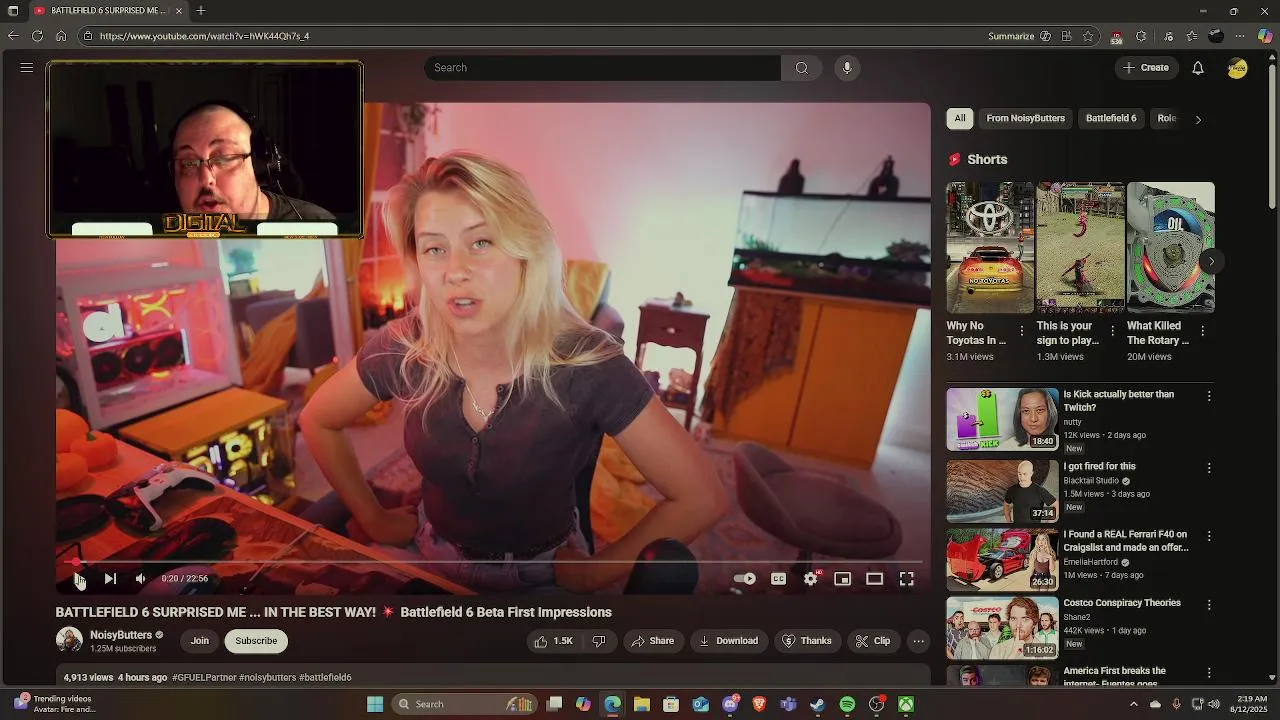The image size is (1280, 720).
Task: Open Steam from the taskbar
Action: (x=818, y=704)
